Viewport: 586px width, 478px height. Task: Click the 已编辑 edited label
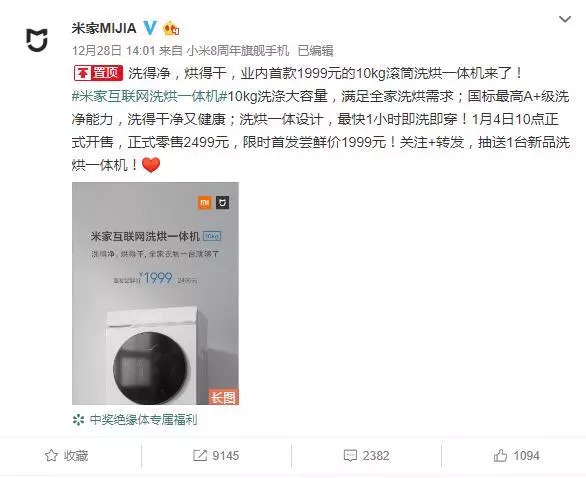315,50
